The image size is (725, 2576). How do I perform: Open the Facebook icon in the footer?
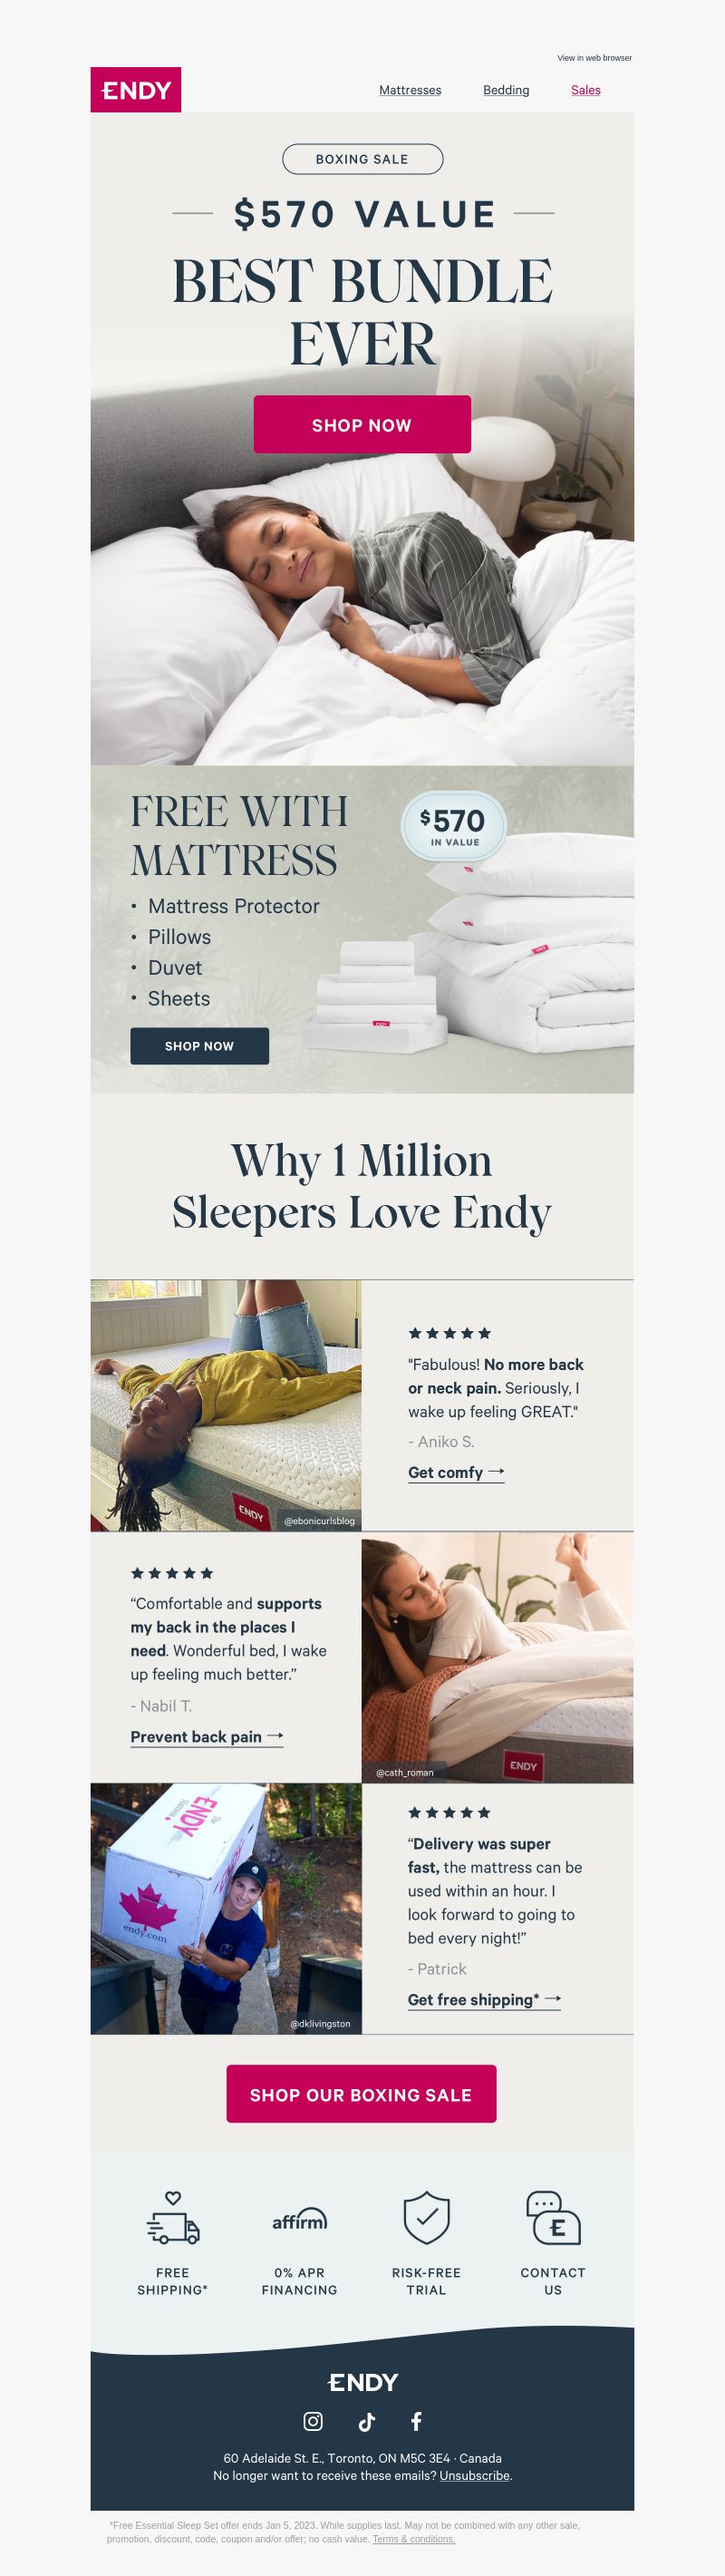[x=416, y=2421]
